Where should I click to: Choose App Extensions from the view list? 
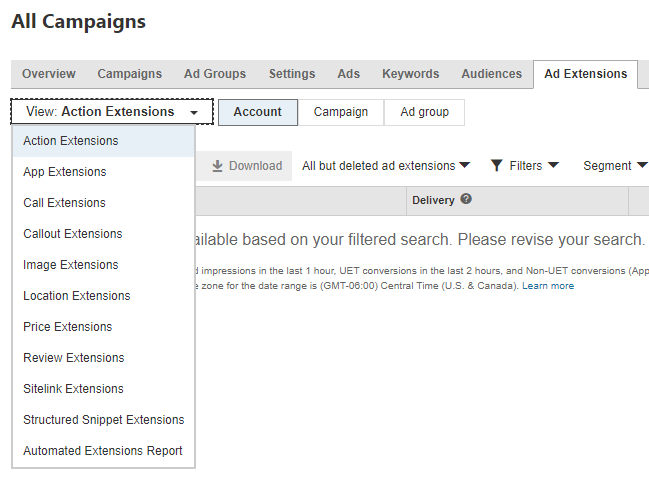click(103, 172)
